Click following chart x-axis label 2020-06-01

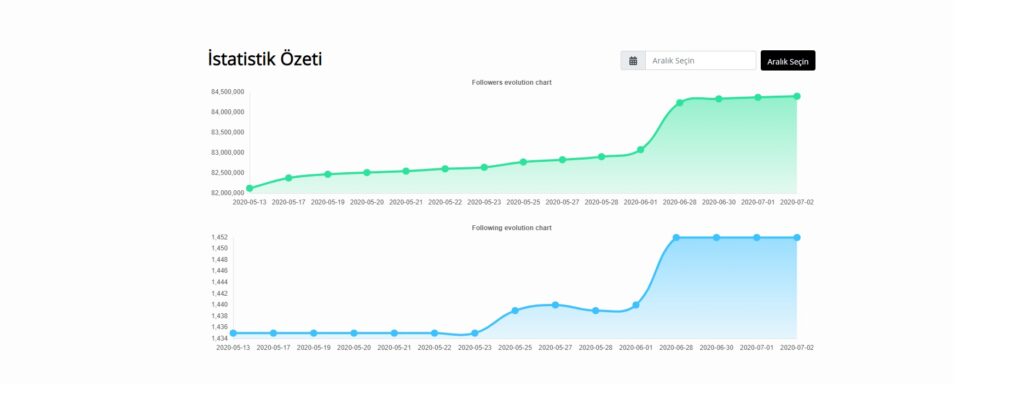(636, 348)
